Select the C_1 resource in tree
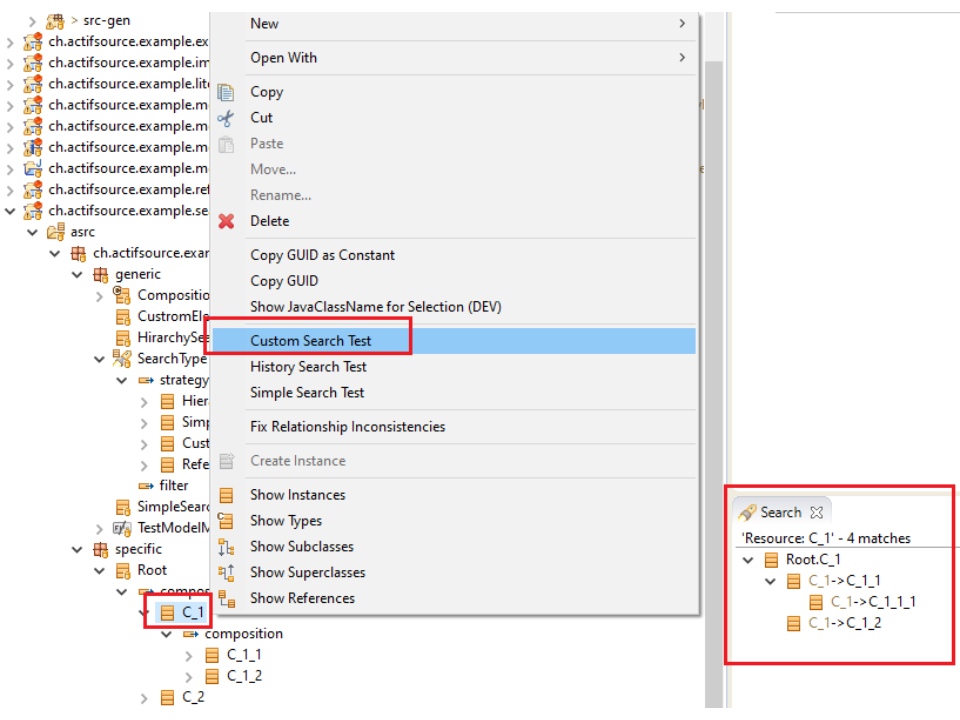 click(193, 612)
